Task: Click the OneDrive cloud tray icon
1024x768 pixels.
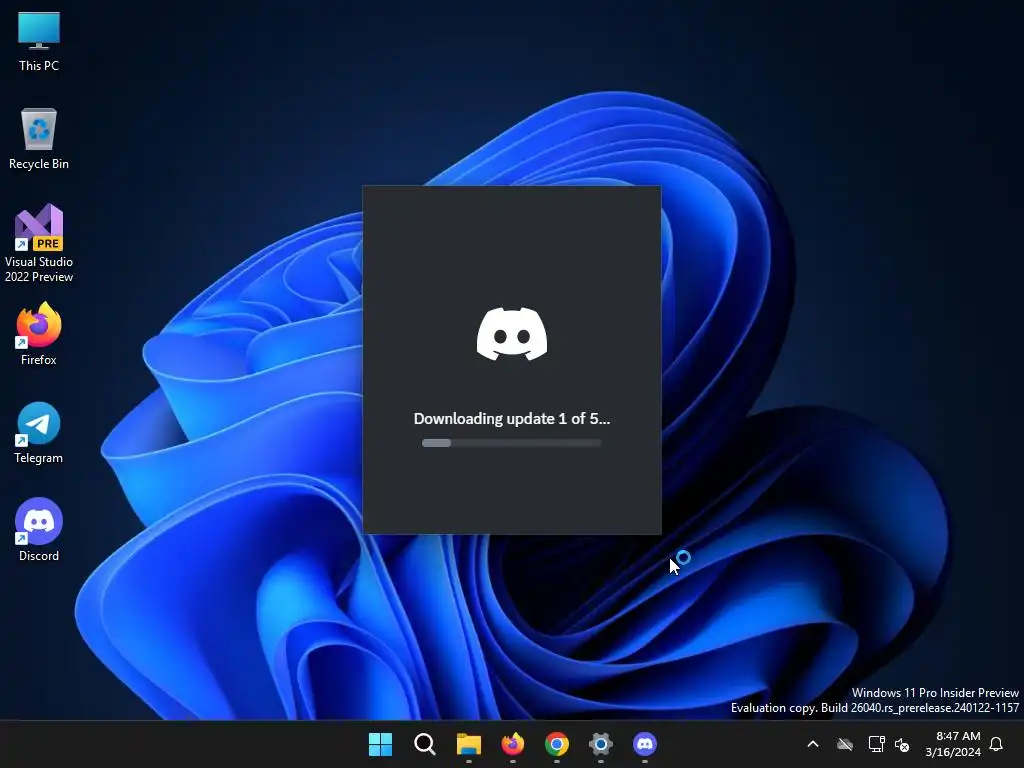Action: tap(845, 744)
